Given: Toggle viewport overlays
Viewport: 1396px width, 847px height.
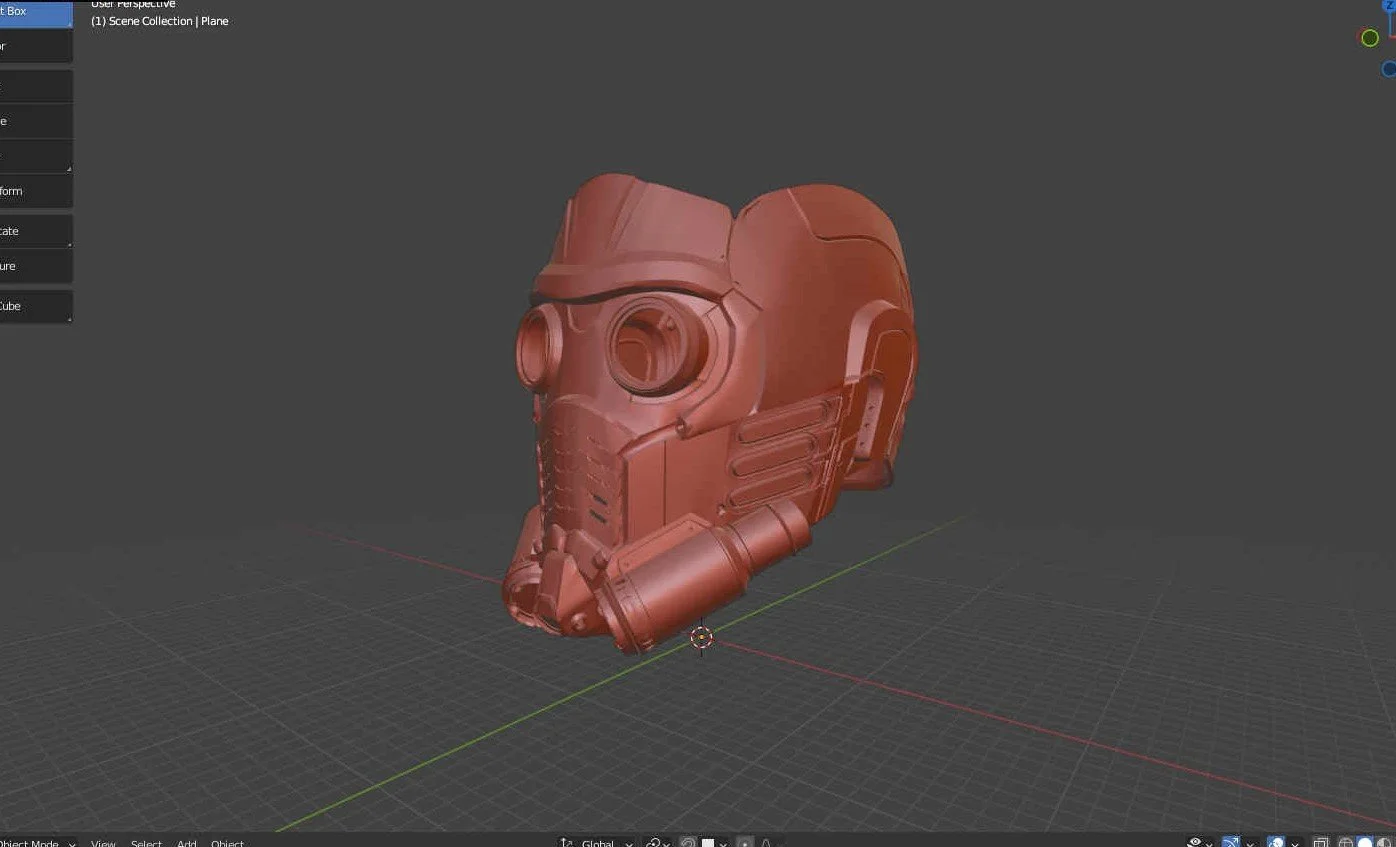Looking at the screenshot, I should pos(1275,842).
